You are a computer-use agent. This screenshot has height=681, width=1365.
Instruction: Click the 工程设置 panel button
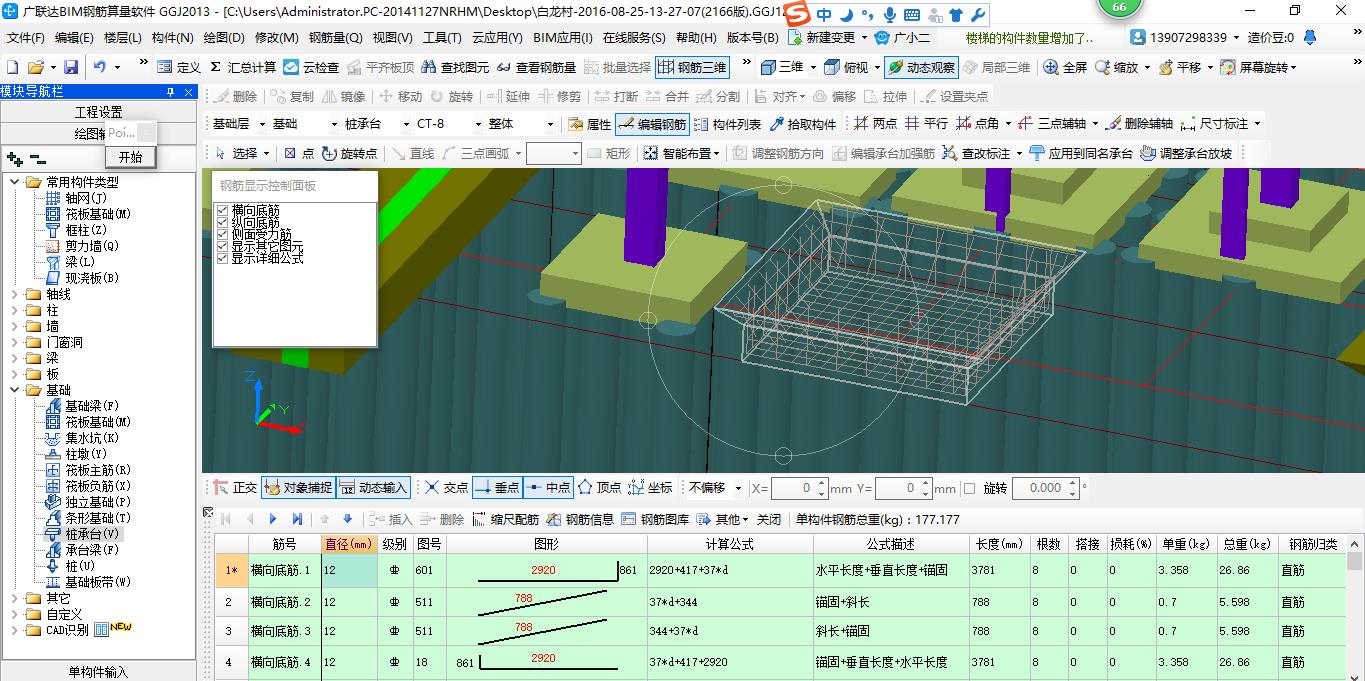[x=98, y=112]
